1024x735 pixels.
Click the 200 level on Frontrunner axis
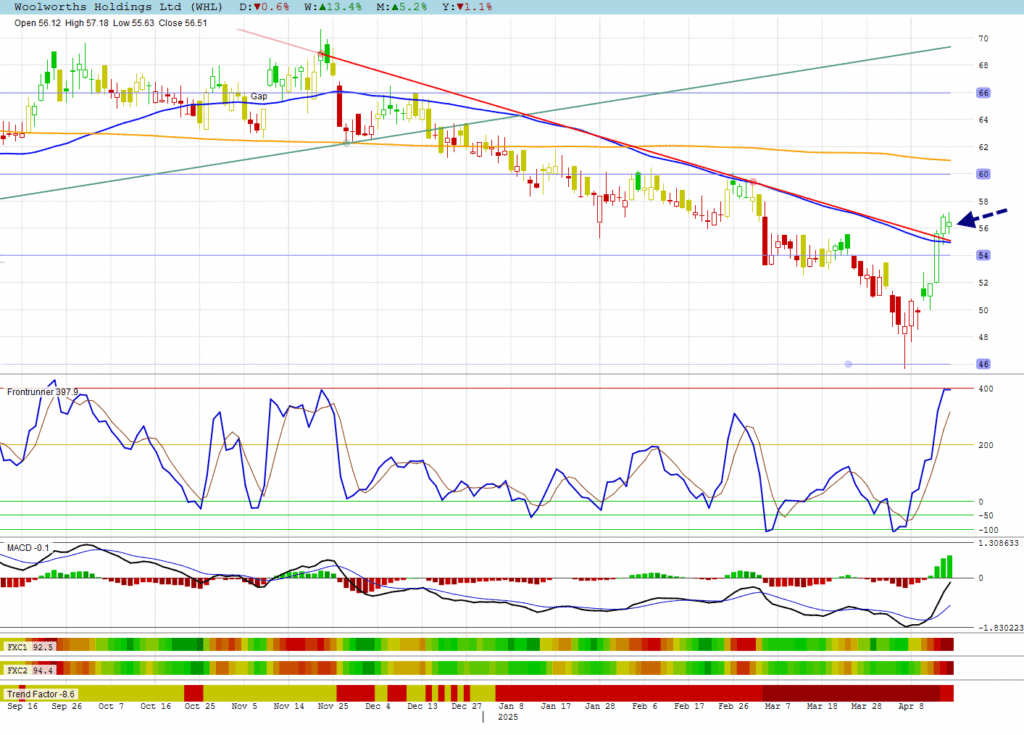click(x=985, y=445)
